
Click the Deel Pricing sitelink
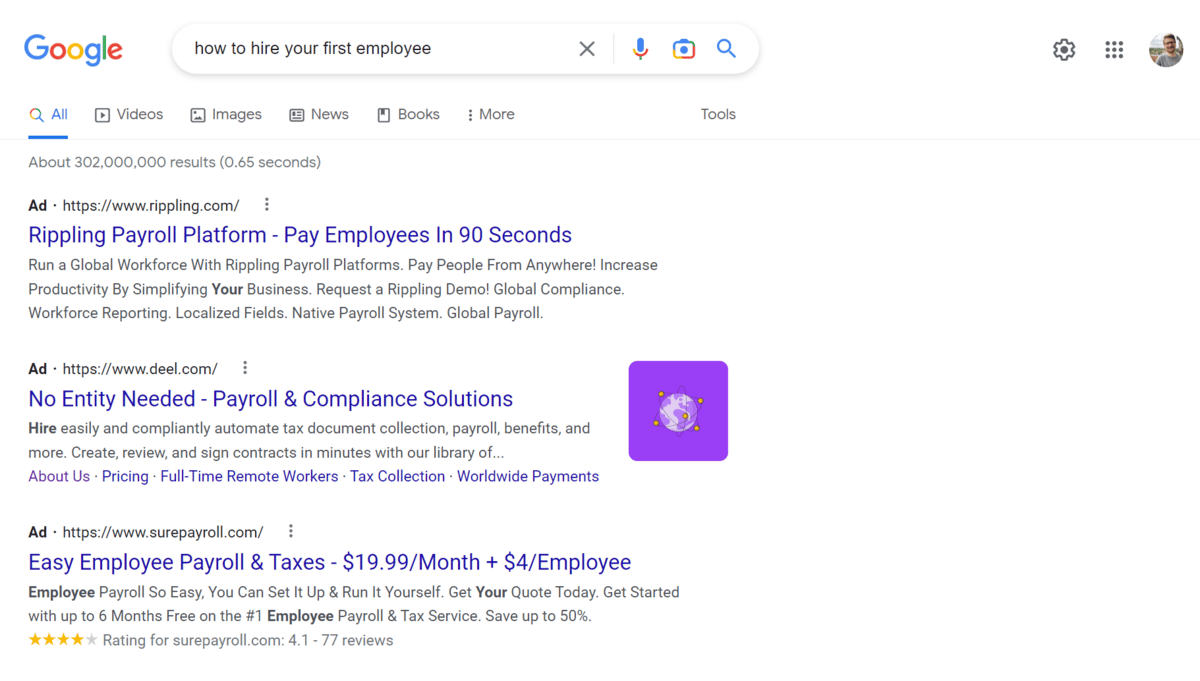[125, 477]
